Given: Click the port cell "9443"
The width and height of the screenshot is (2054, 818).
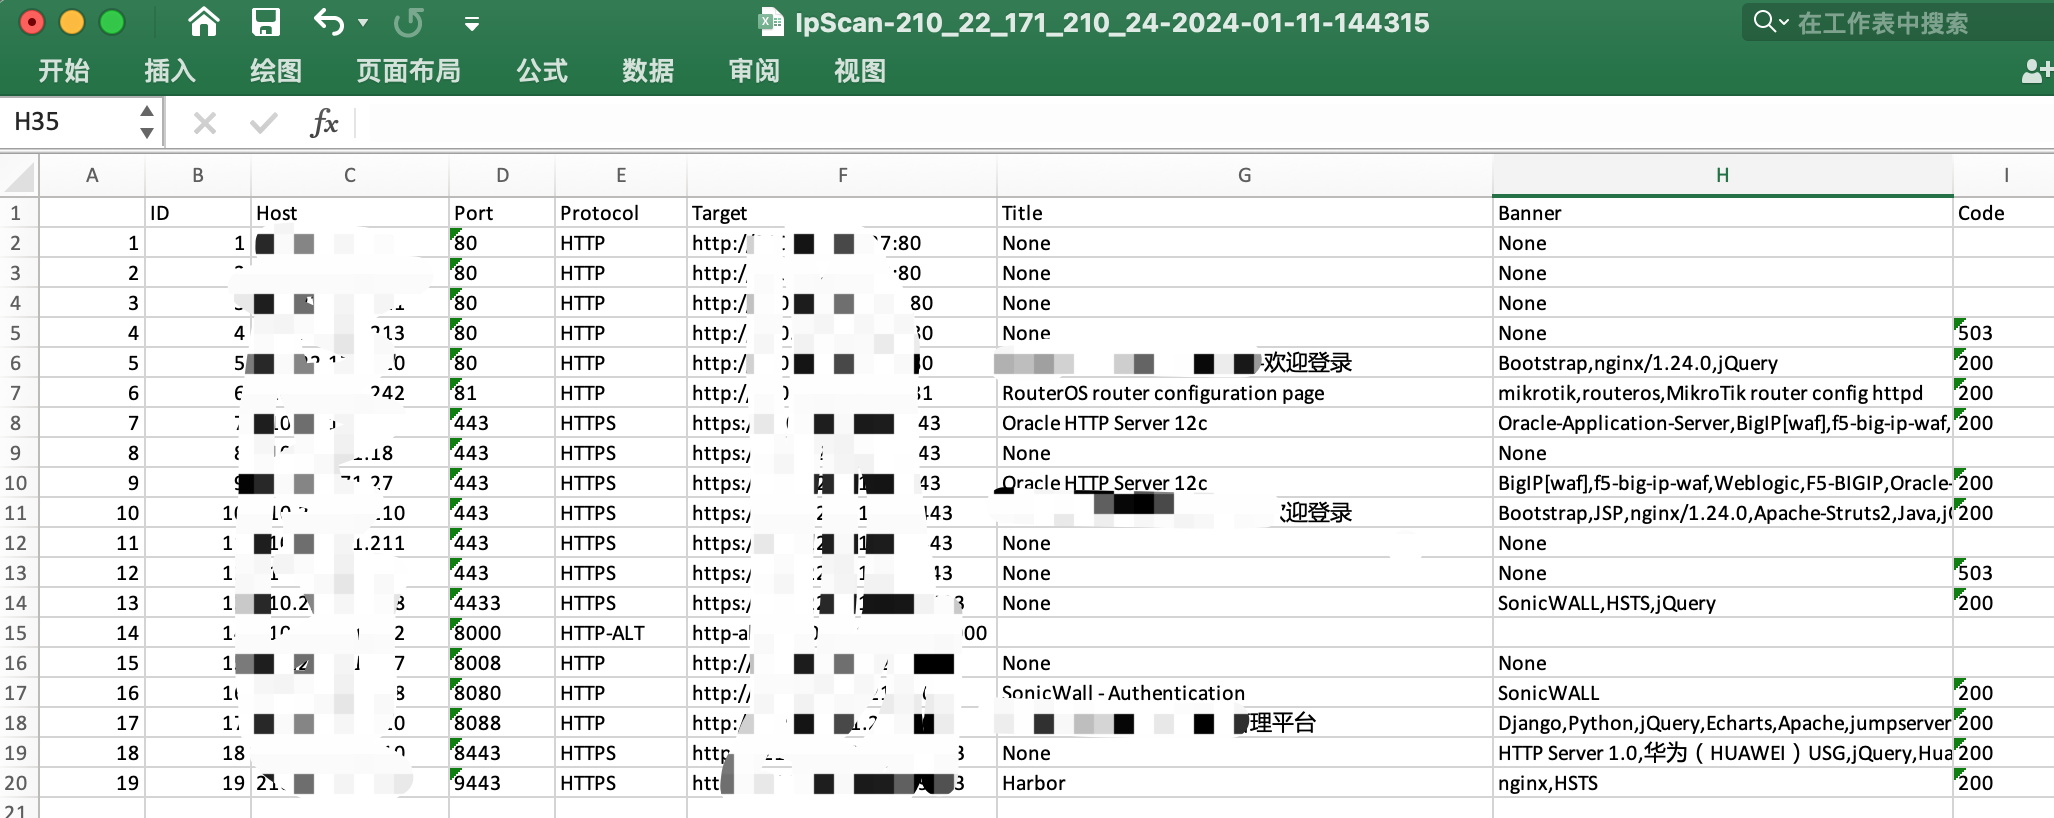Looking at the screenshot, I should coord(502,783).
